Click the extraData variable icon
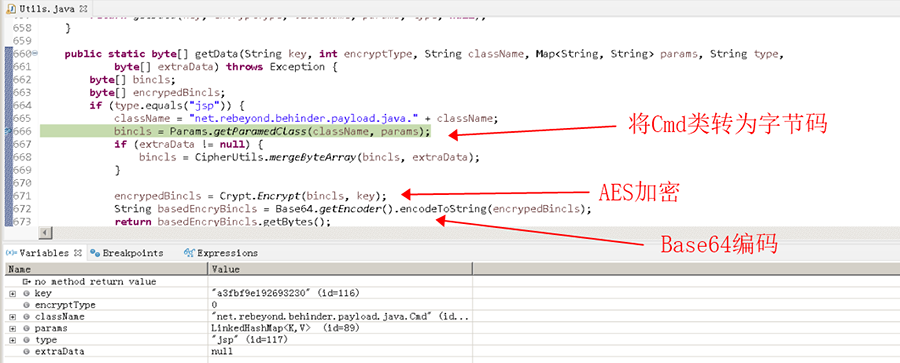The width and height of the screenshot is (900, 363). point(26,351)
